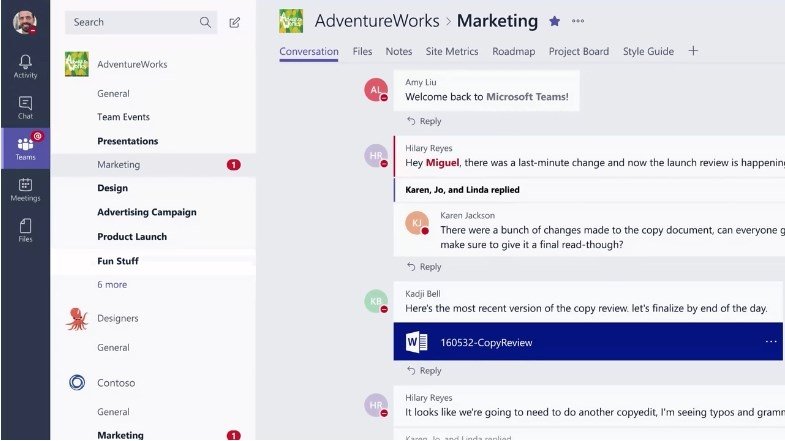Select the General channel under AdventureWorks

click(x=113, y=94)
